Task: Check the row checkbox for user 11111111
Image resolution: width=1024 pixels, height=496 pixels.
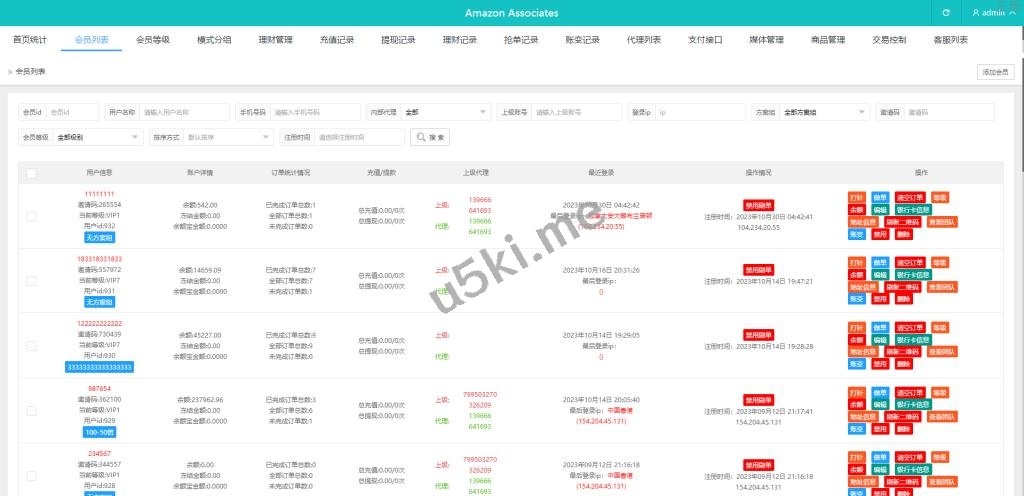Action: 32,216
